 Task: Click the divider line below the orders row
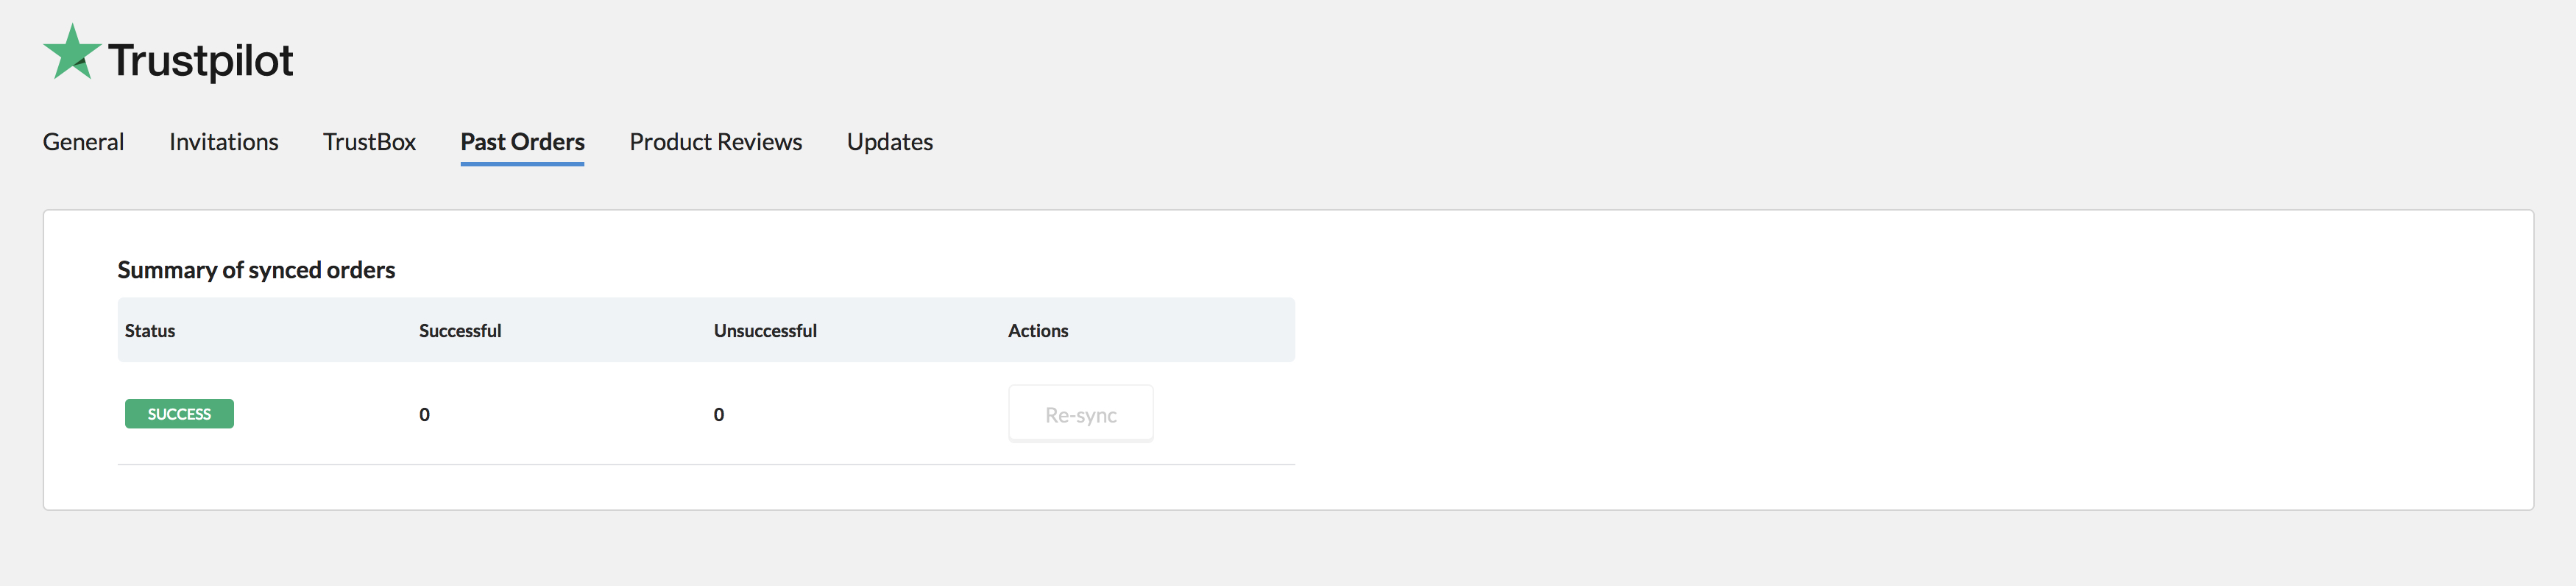(706, 465)
